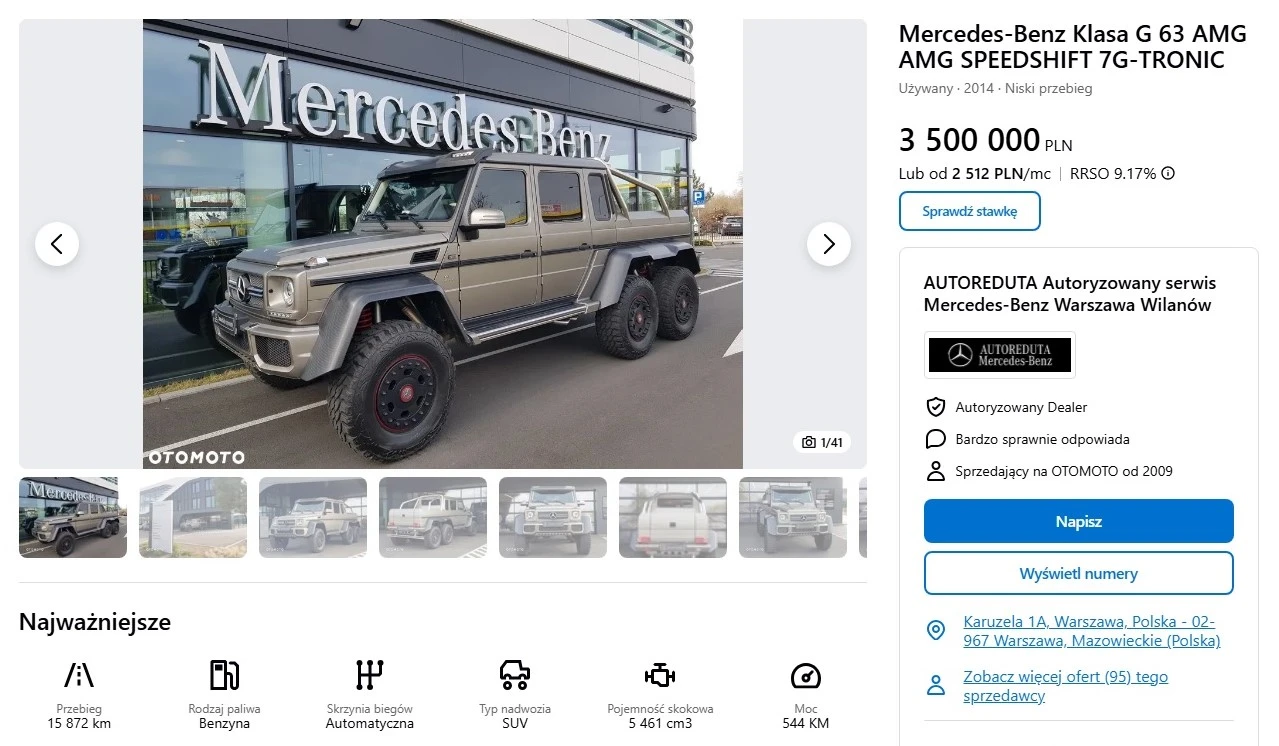
Task: Click the Typ nadwozia SUV car icon
Action: 515,676
